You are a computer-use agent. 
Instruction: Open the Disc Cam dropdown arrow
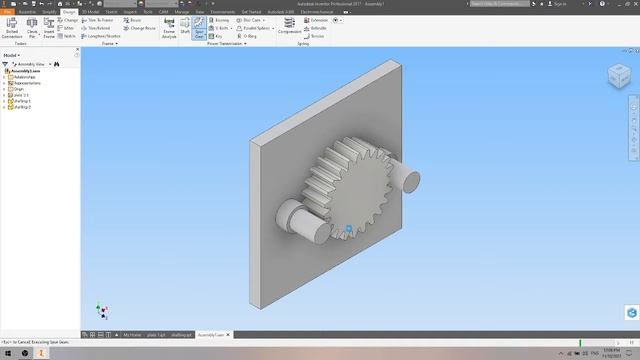click(264, 20)
